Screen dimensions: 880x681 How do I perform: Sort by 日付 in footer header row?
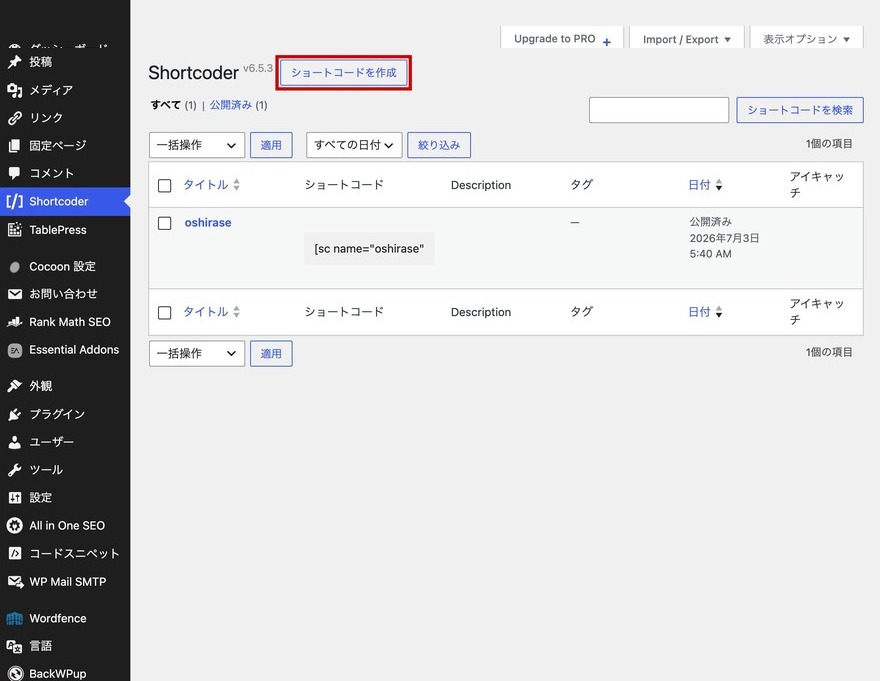tap(699, 312)
